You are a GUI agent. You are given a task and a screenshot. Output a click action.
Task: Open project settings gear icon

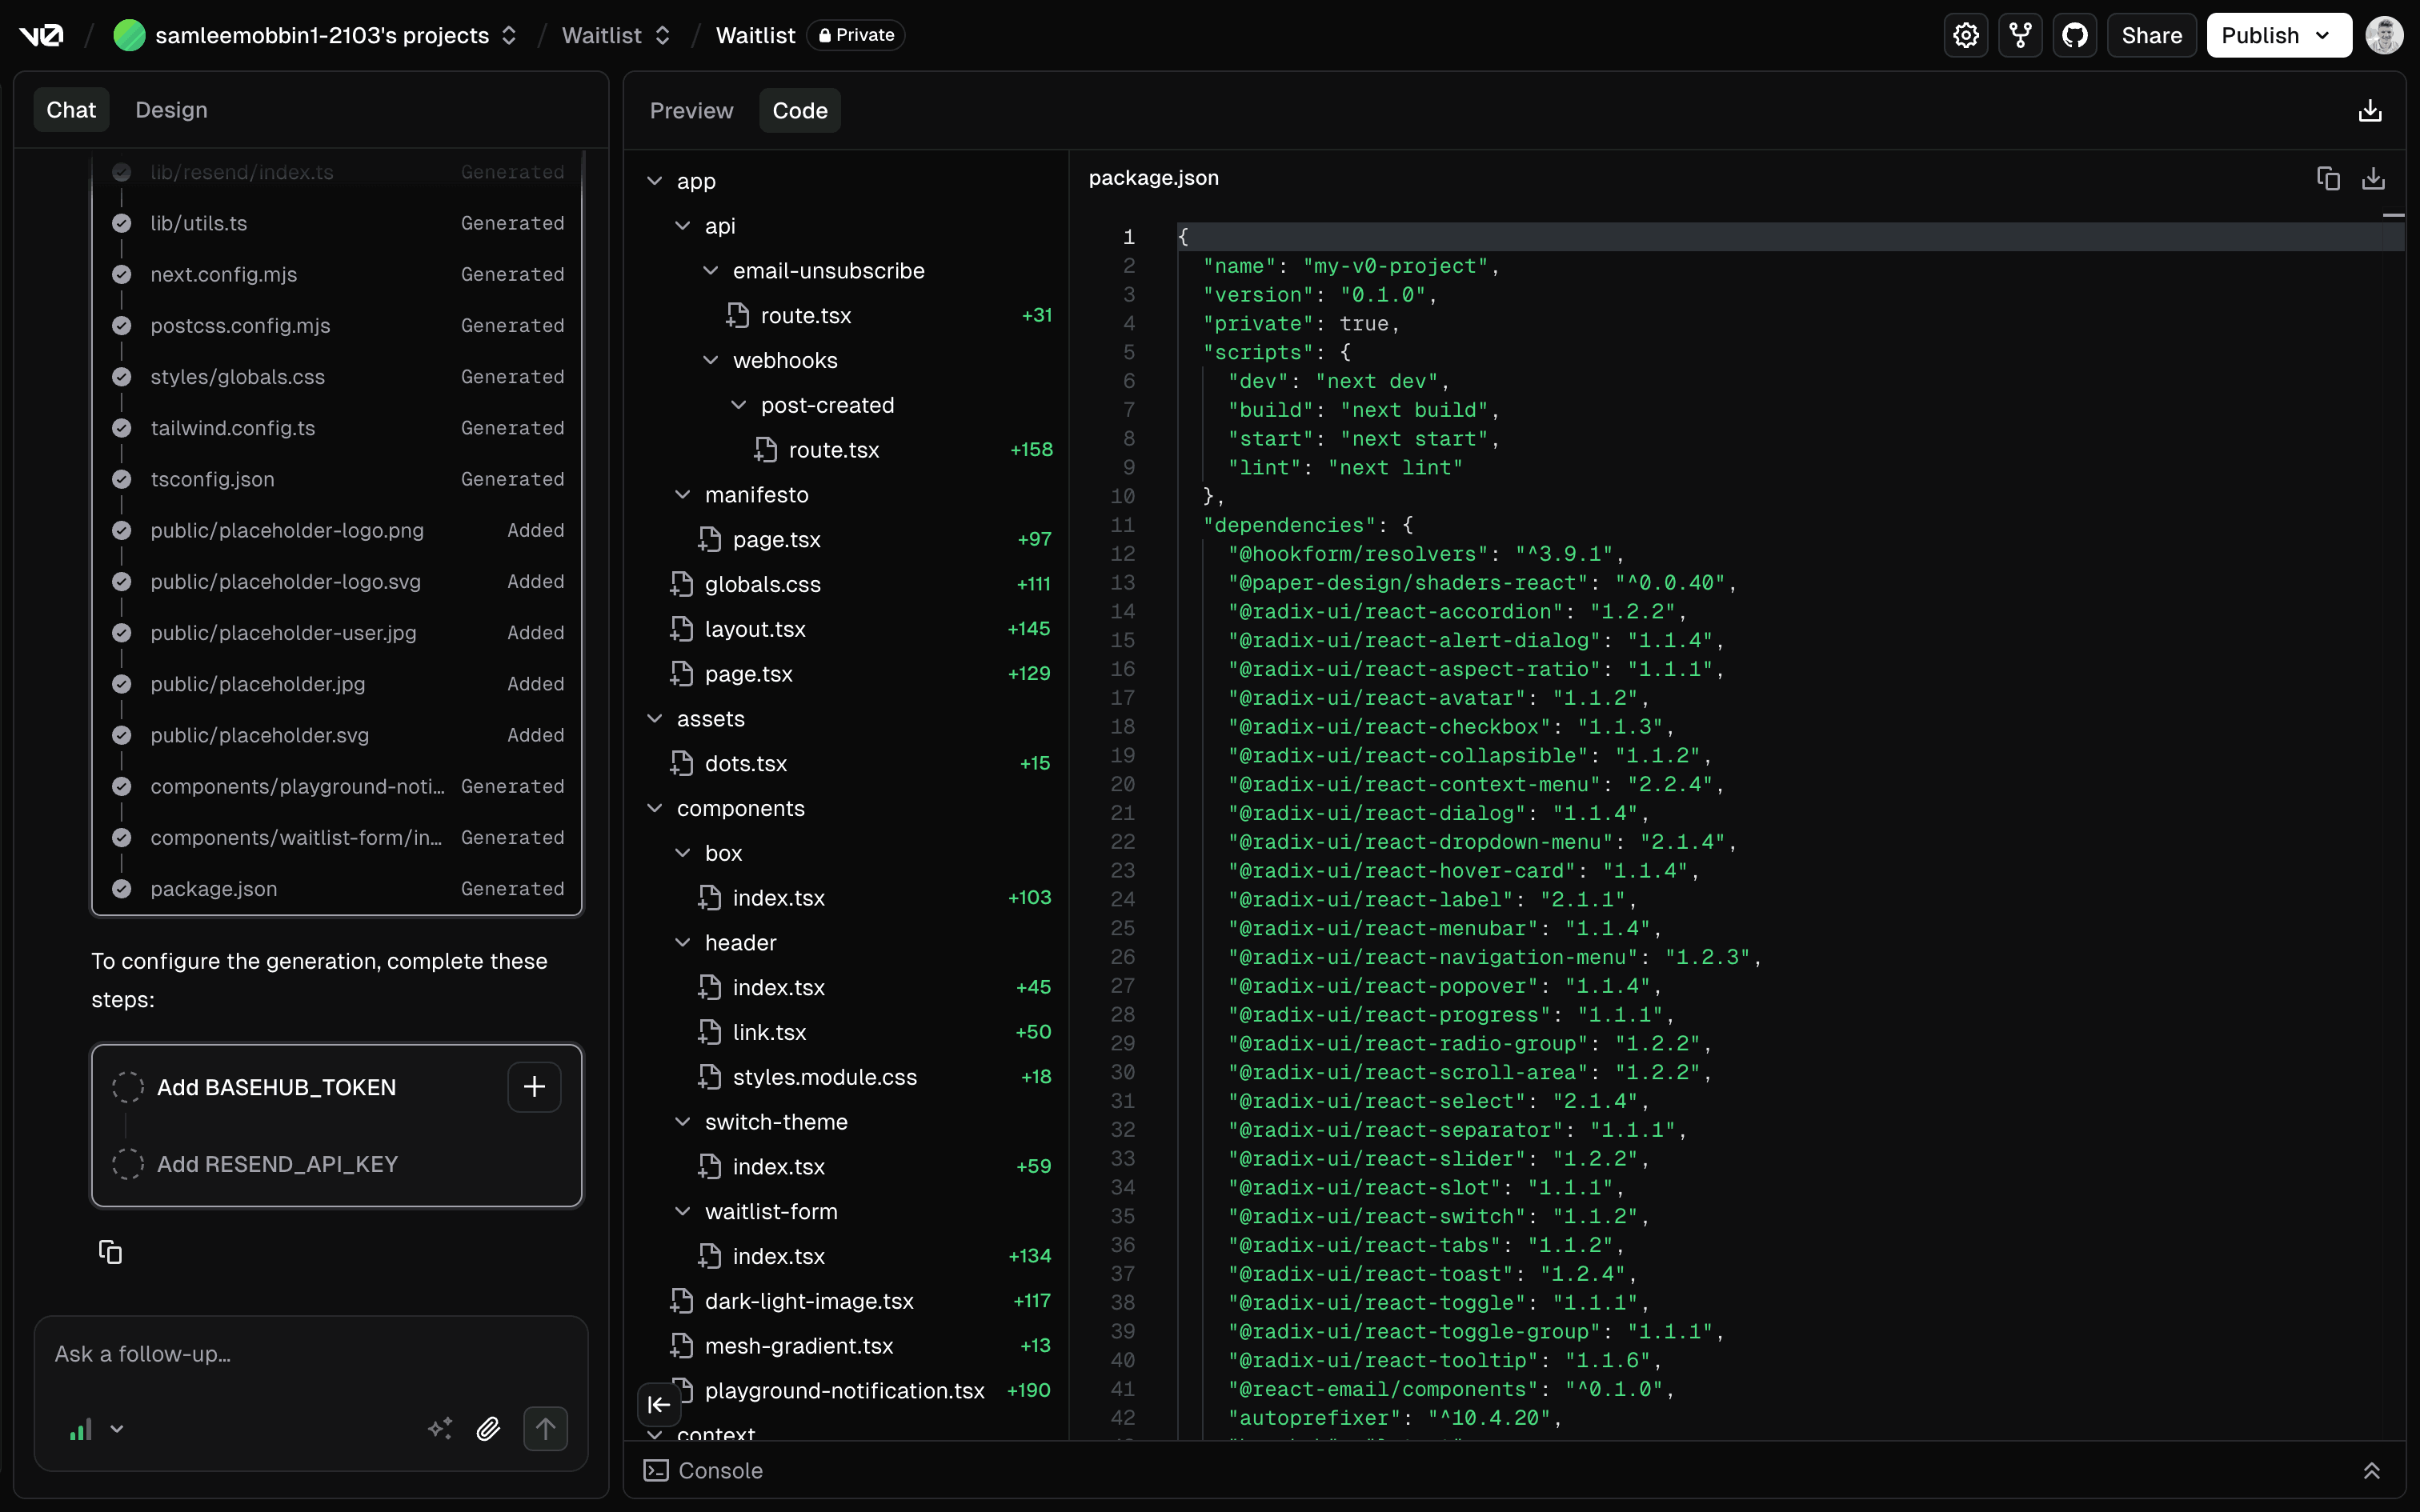(x=1965, y=36)
